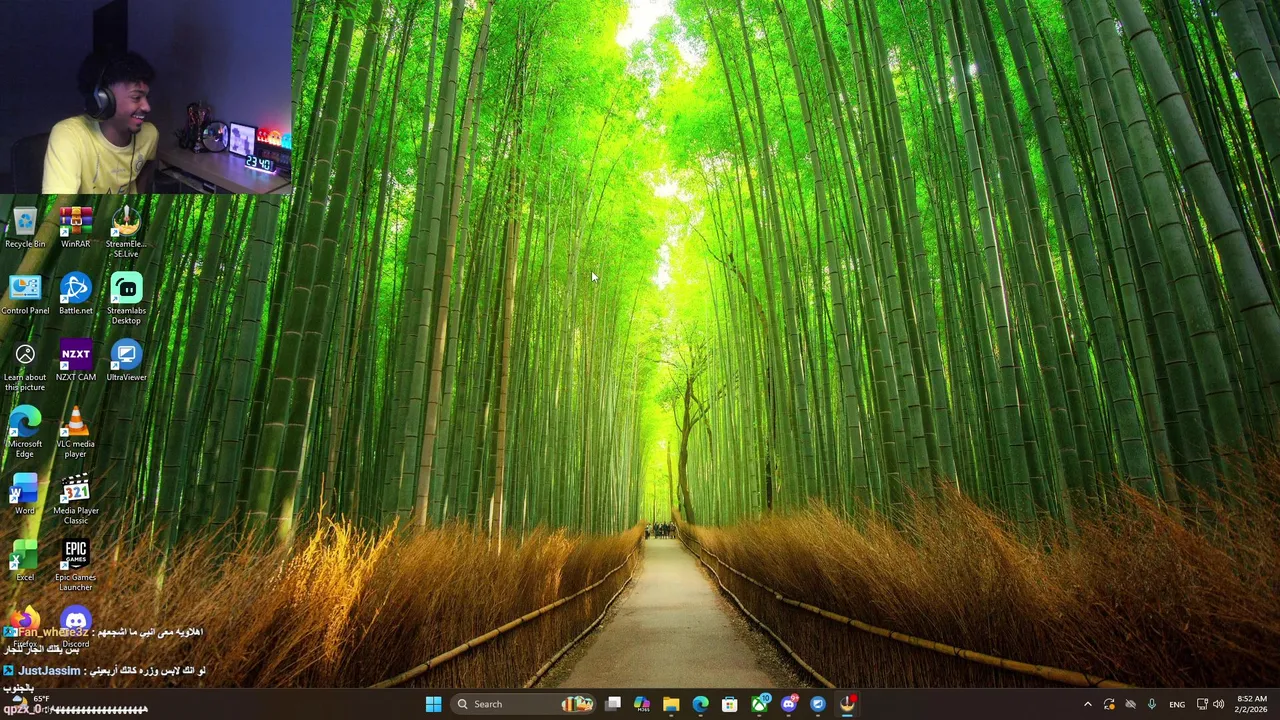Select the Excel desktop shortcut
The height and width of the screenshot is (720, 1280).
pyautogui.click(x=25, y=562)
